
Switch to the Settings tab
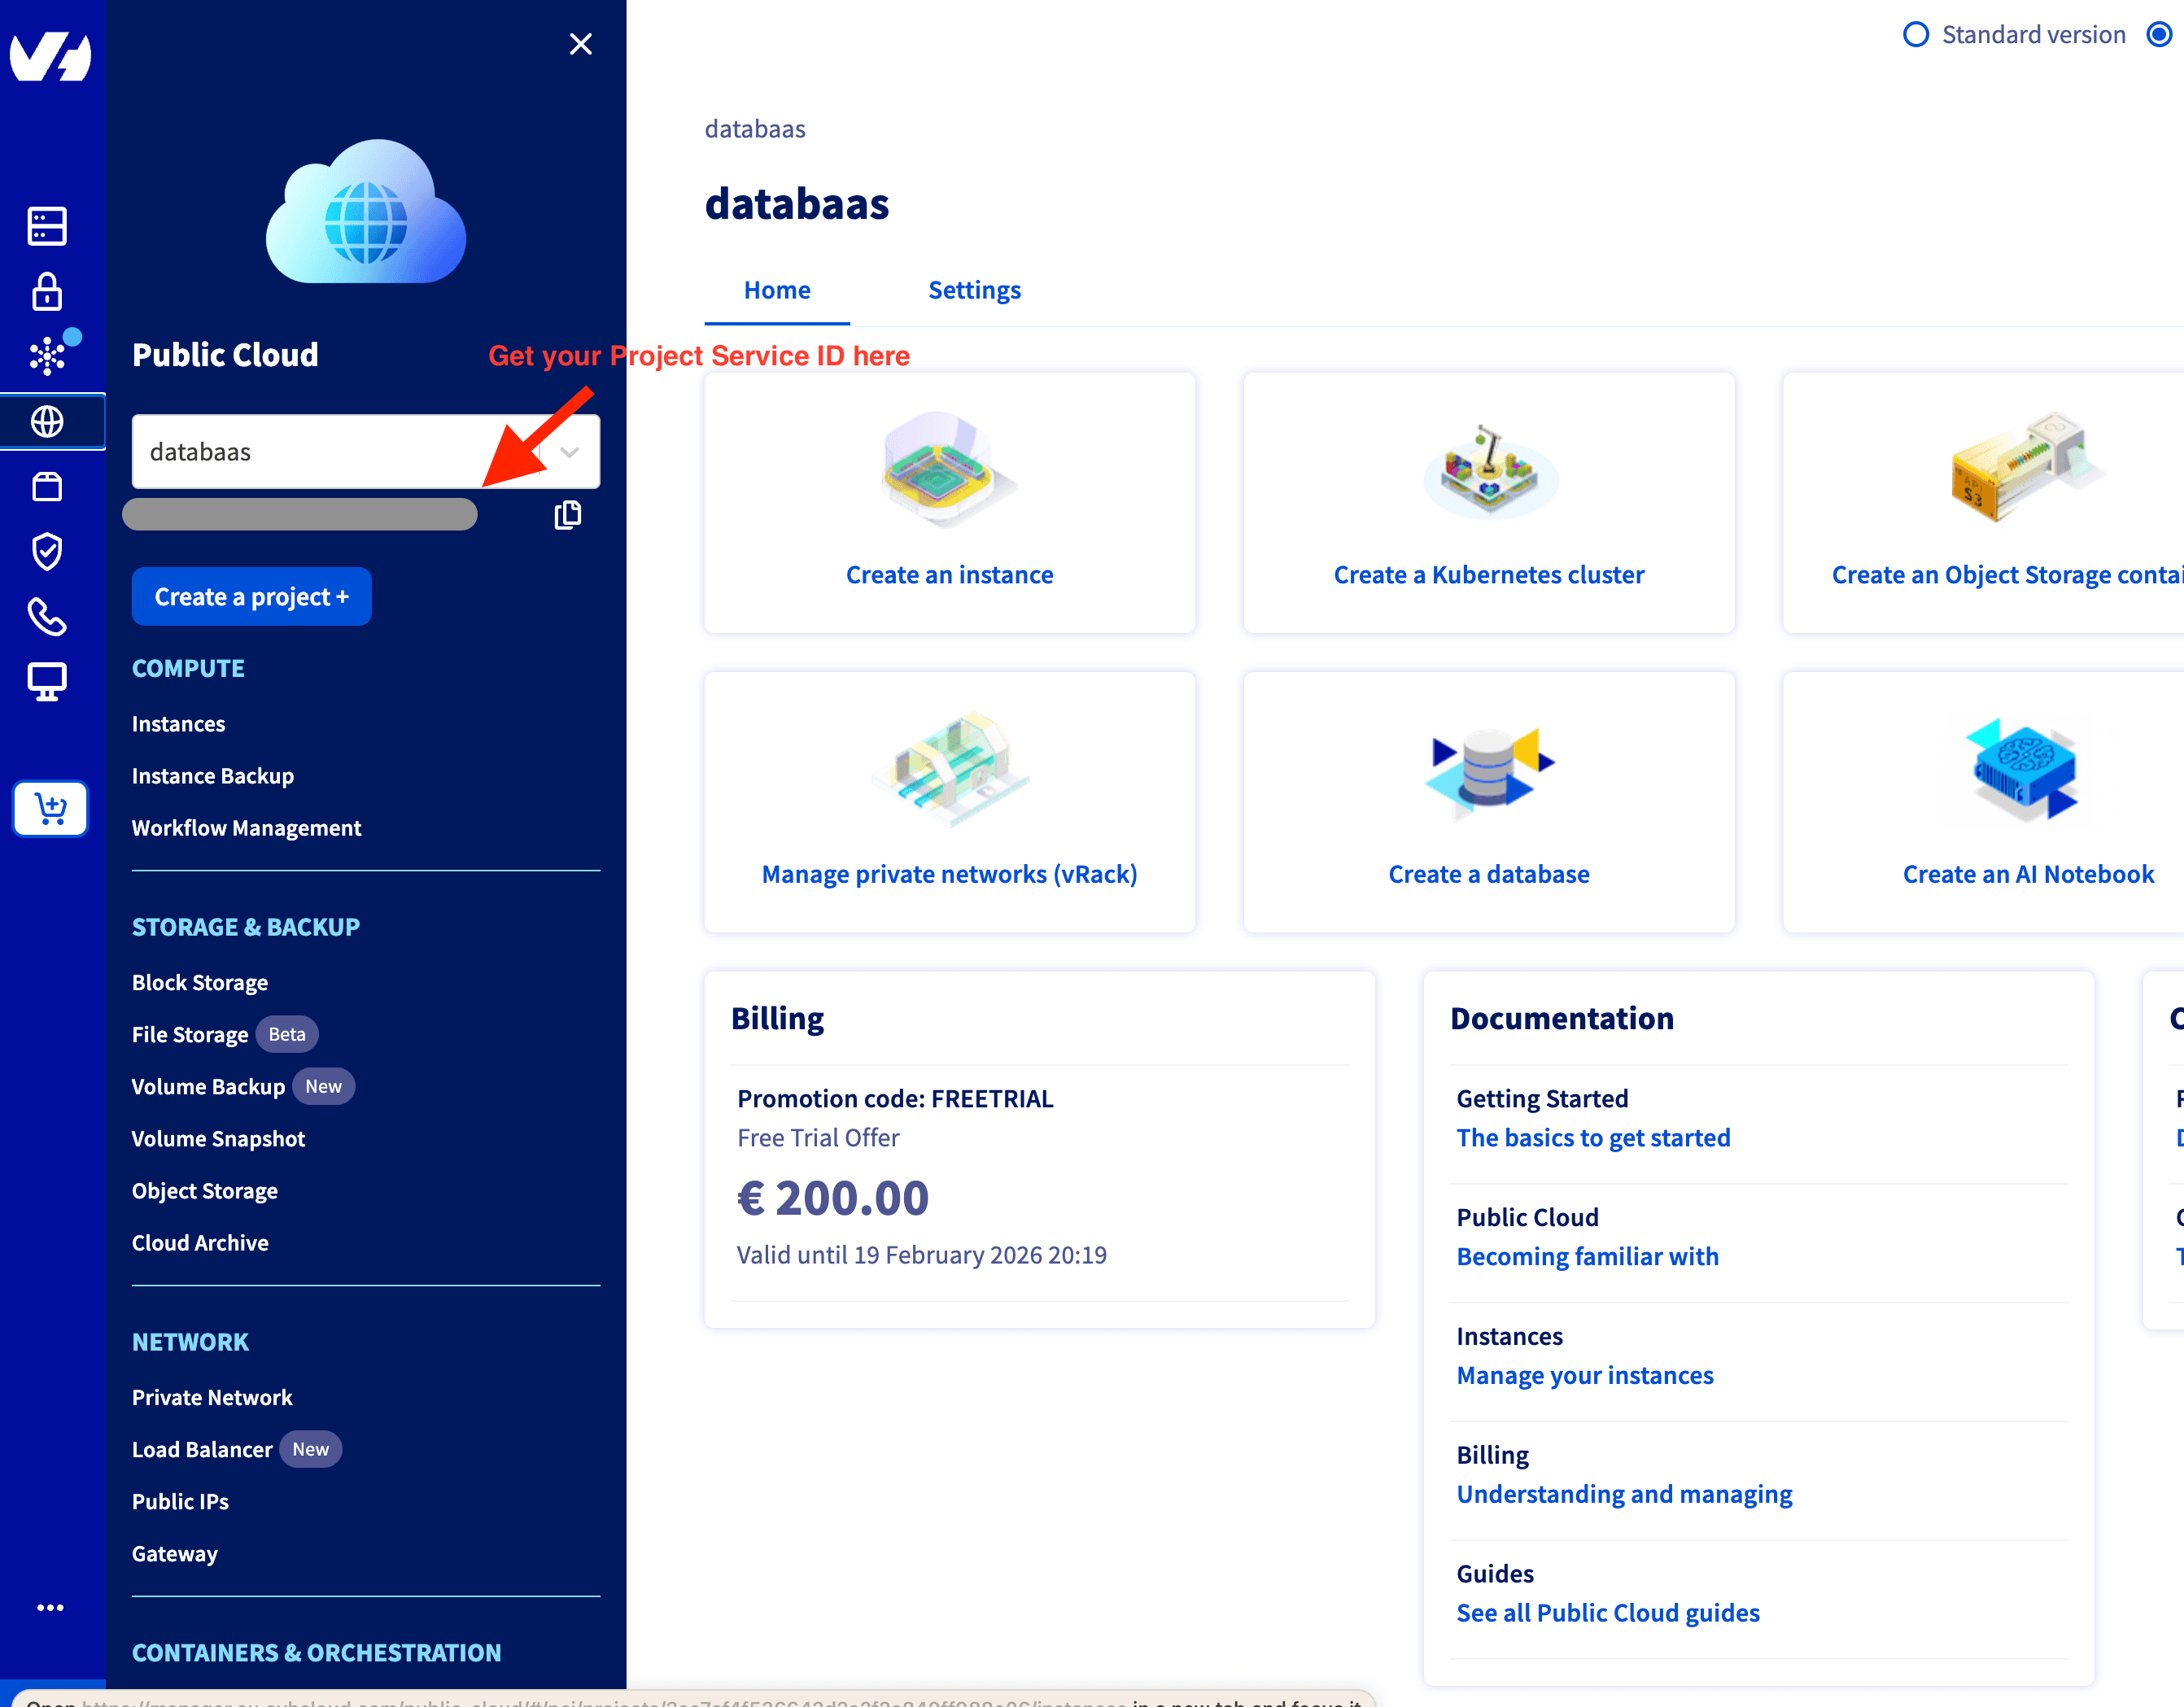click(x=974, y=290)
